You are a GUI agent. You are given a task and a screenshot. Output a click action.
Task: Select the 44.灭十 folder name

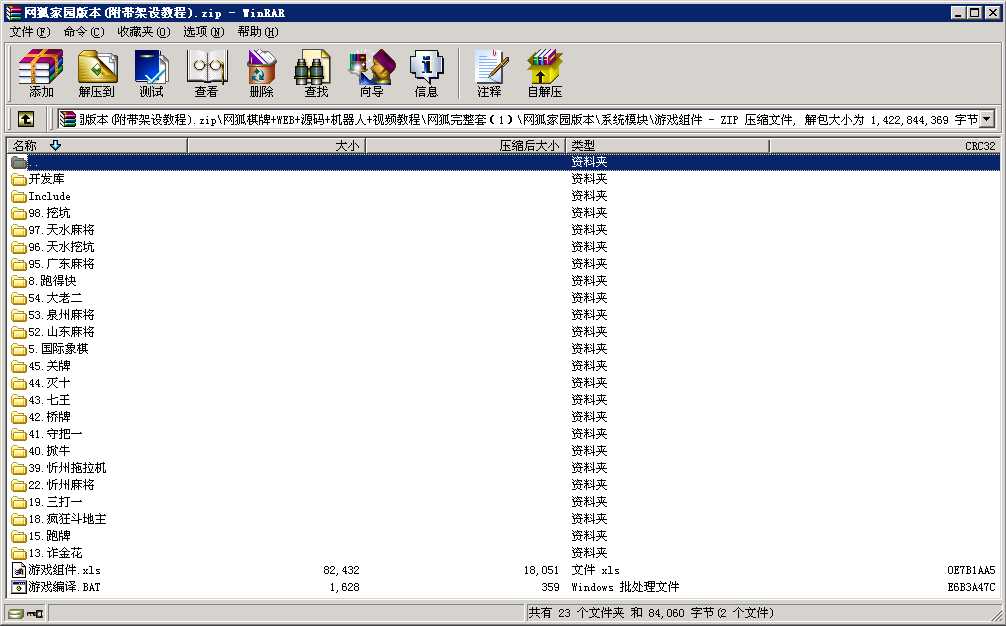(x=49, y=383)
